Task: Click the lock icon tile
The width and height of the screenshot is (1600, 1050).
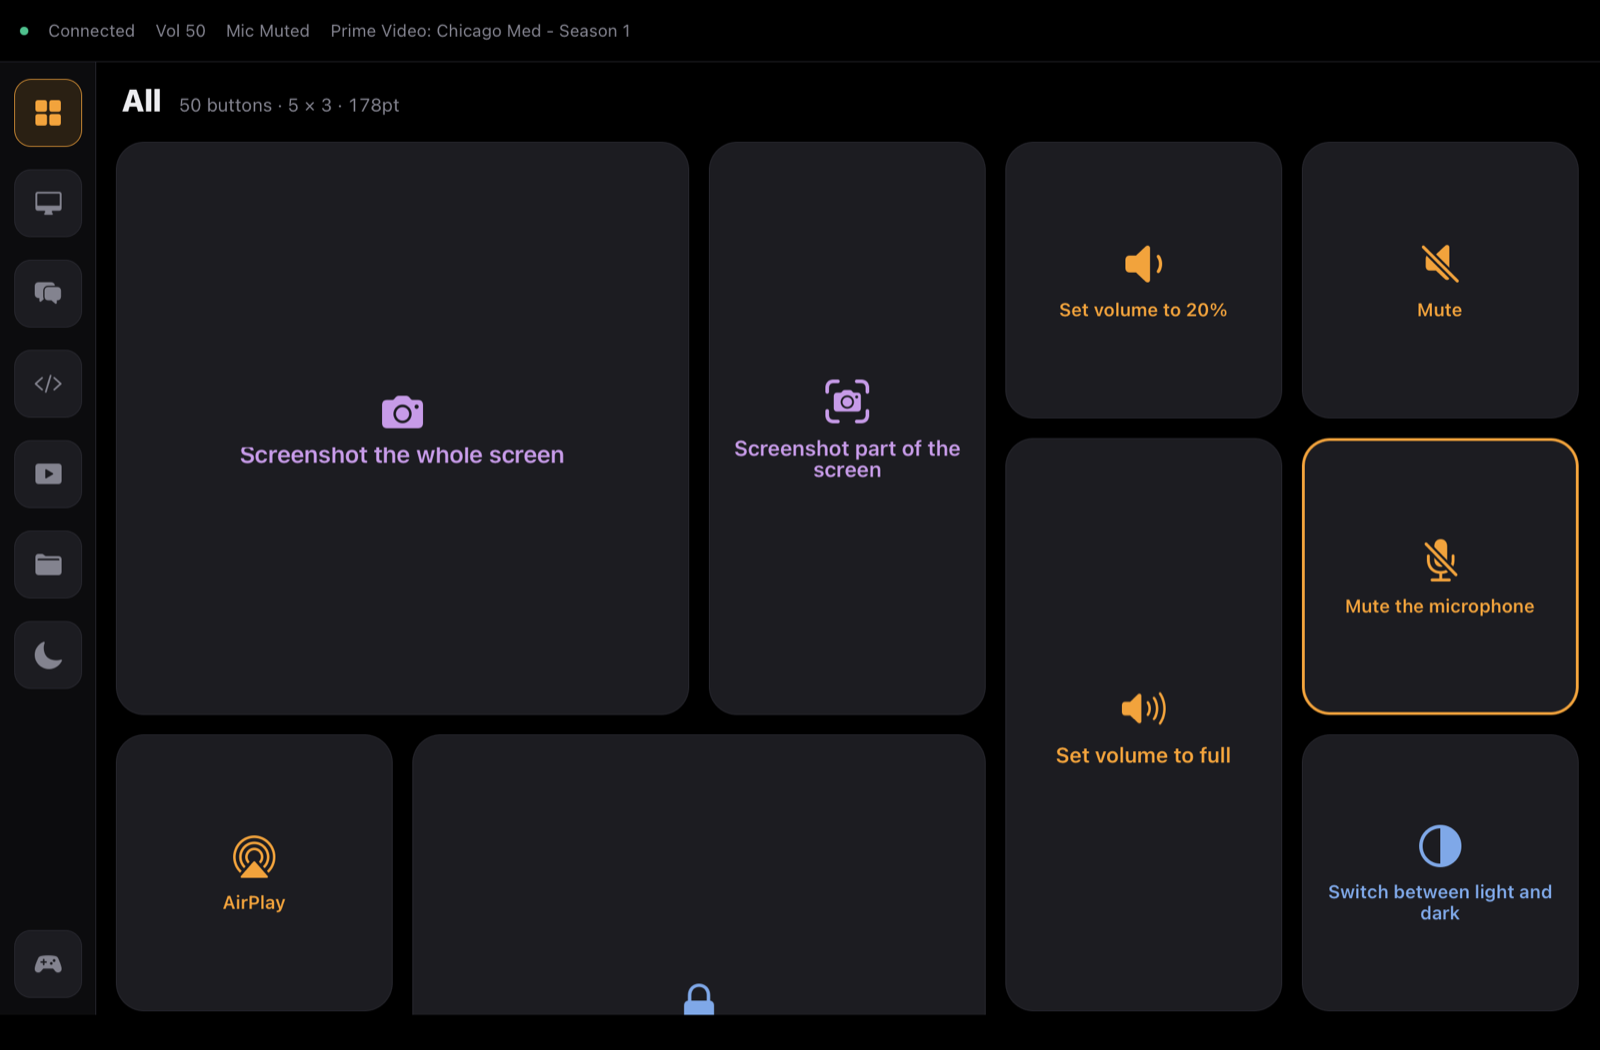Action: (x=698, y=875)
